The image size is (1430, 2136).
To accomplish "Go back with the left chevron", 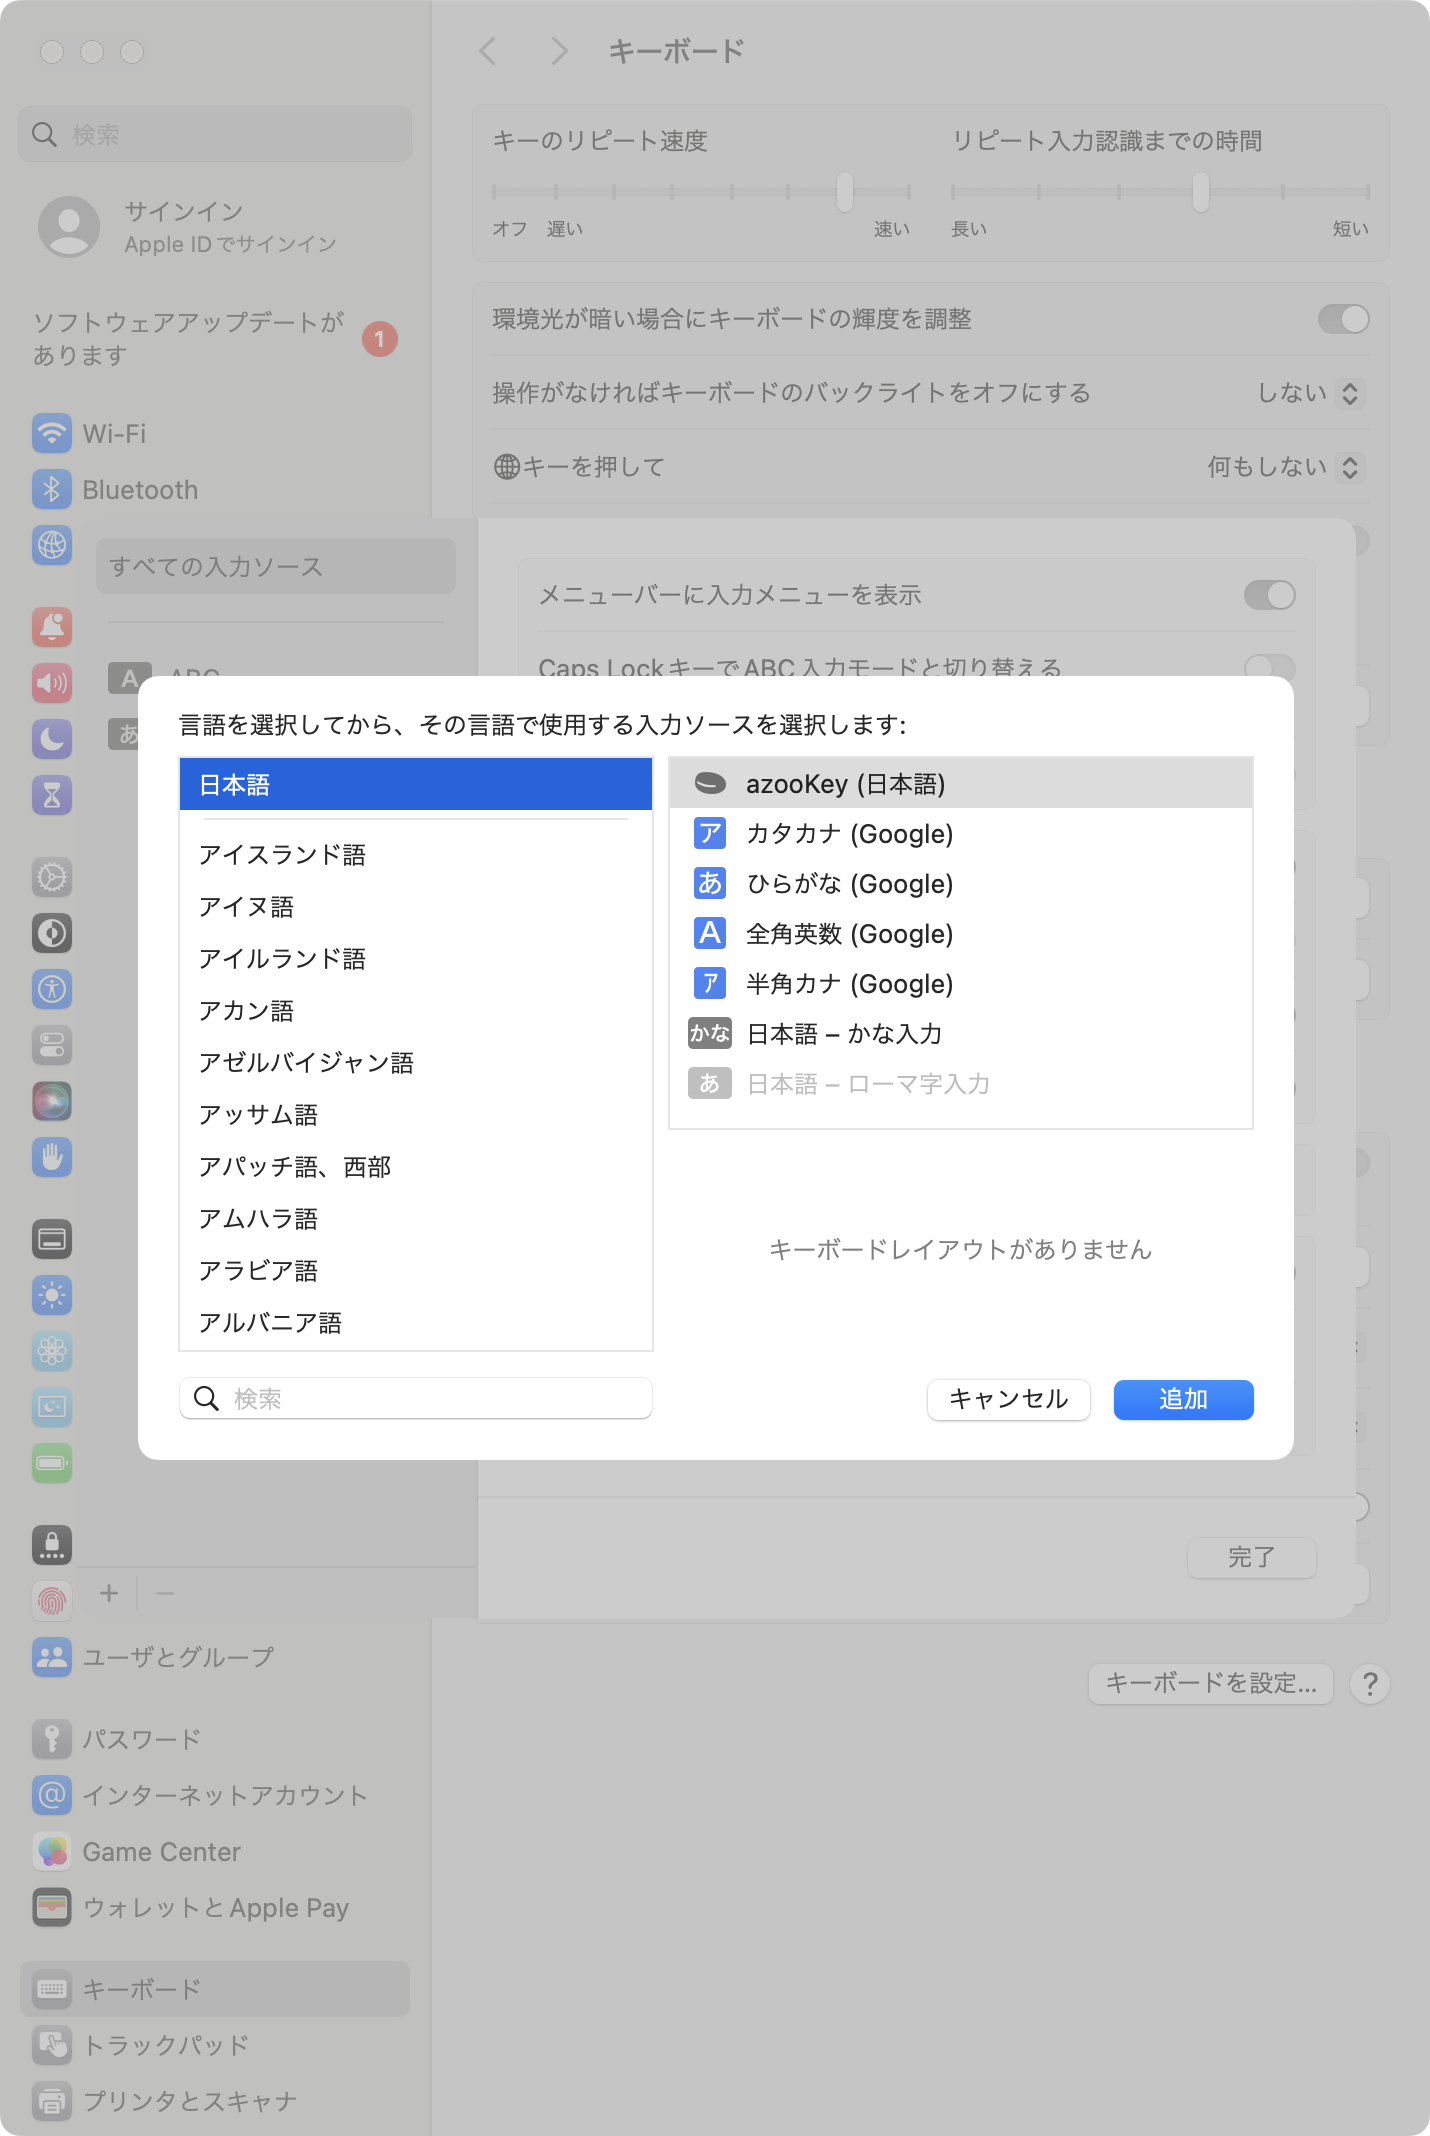I will (488, 51).
